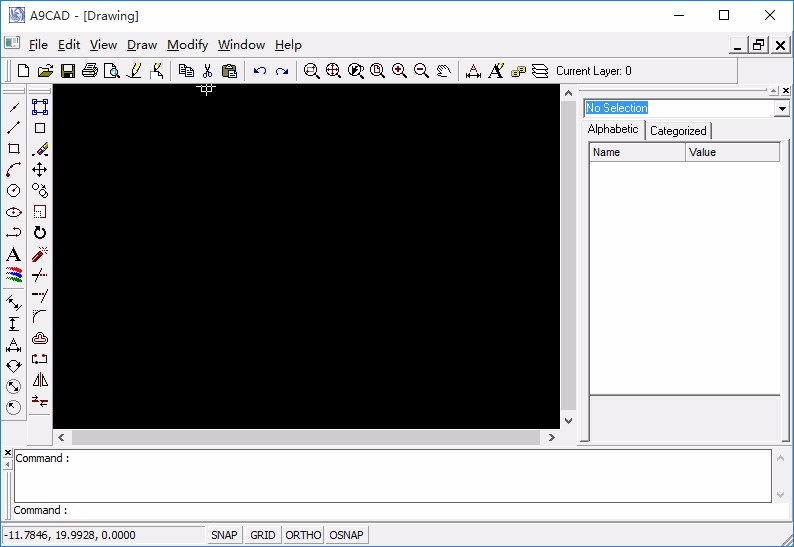Viewport: 794px width, 547px height.
Task: Activate the Rotate tool
Action: [x=39, y=232]
